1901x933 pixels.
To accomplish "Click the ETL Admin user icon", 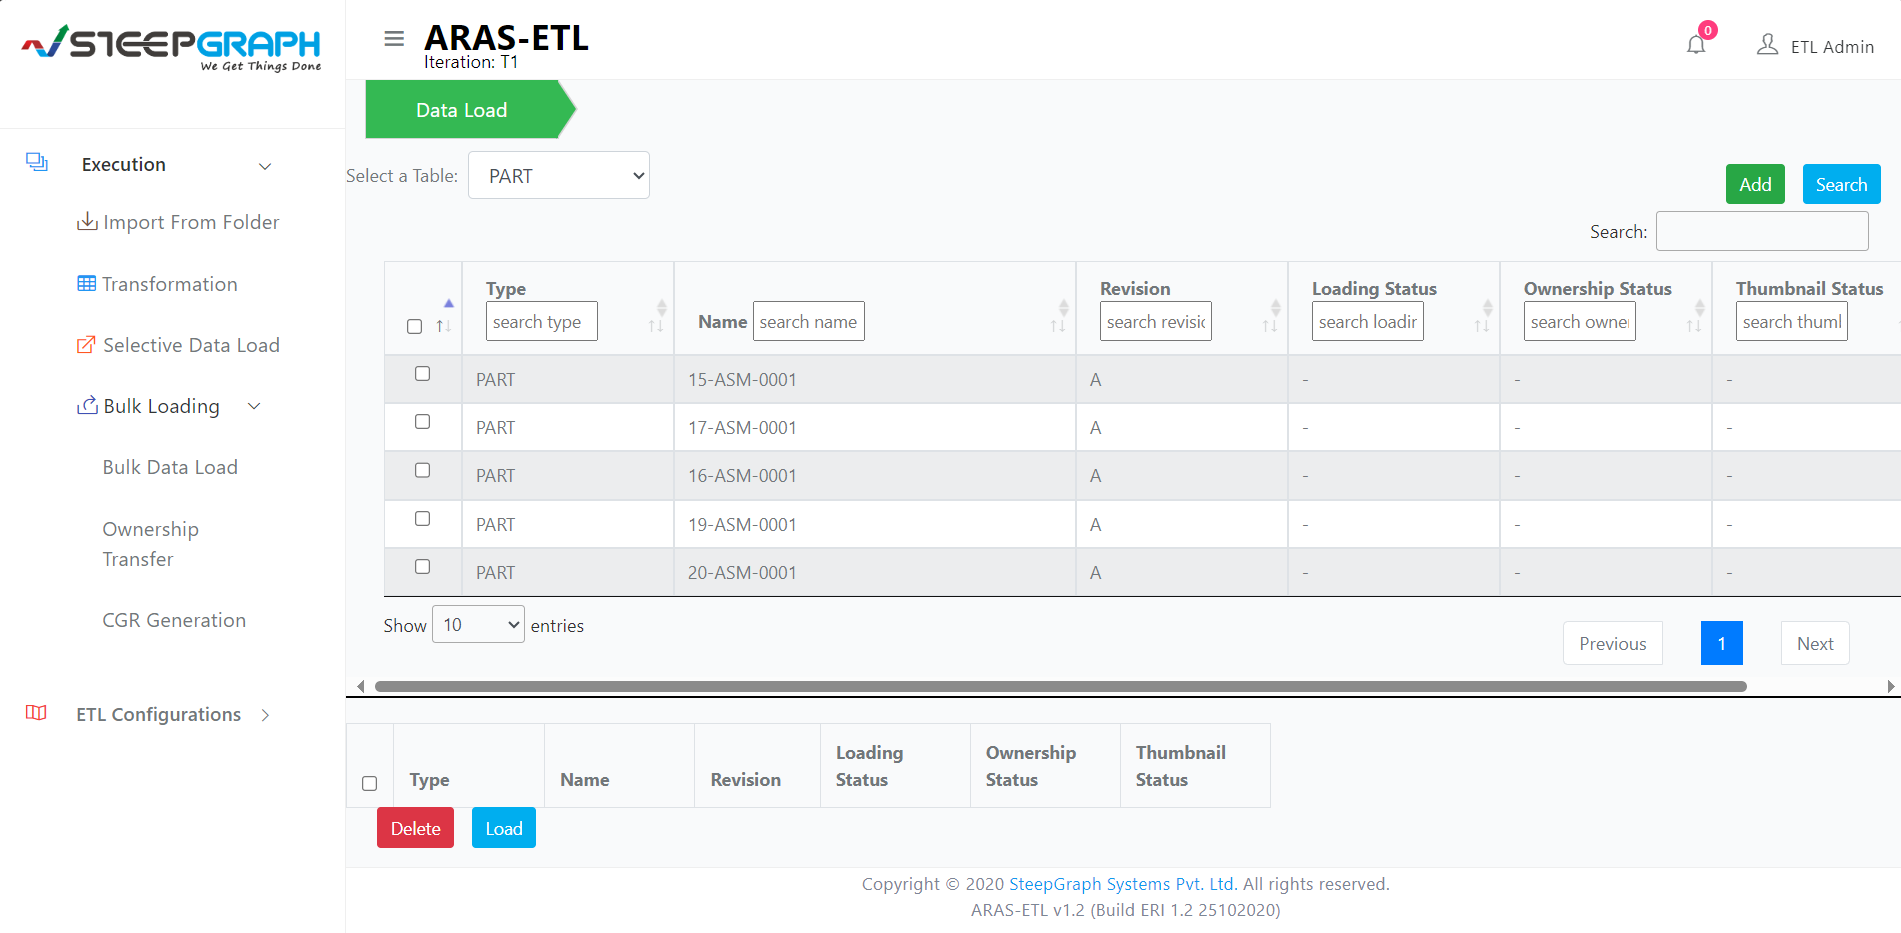I will (1767, 45).
